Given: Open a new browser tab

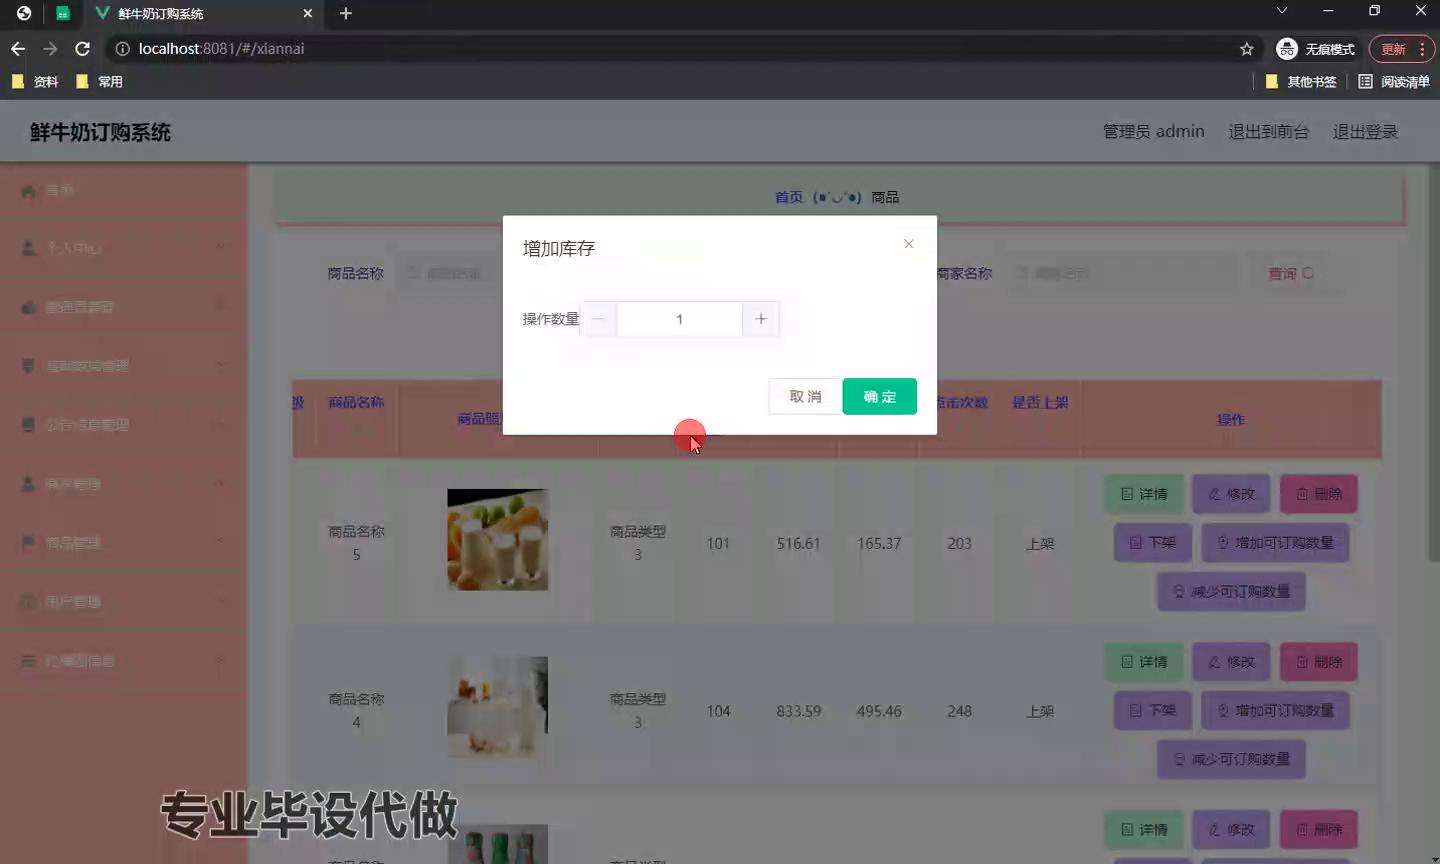Looking at the screenshot, I should coord(346,13).
